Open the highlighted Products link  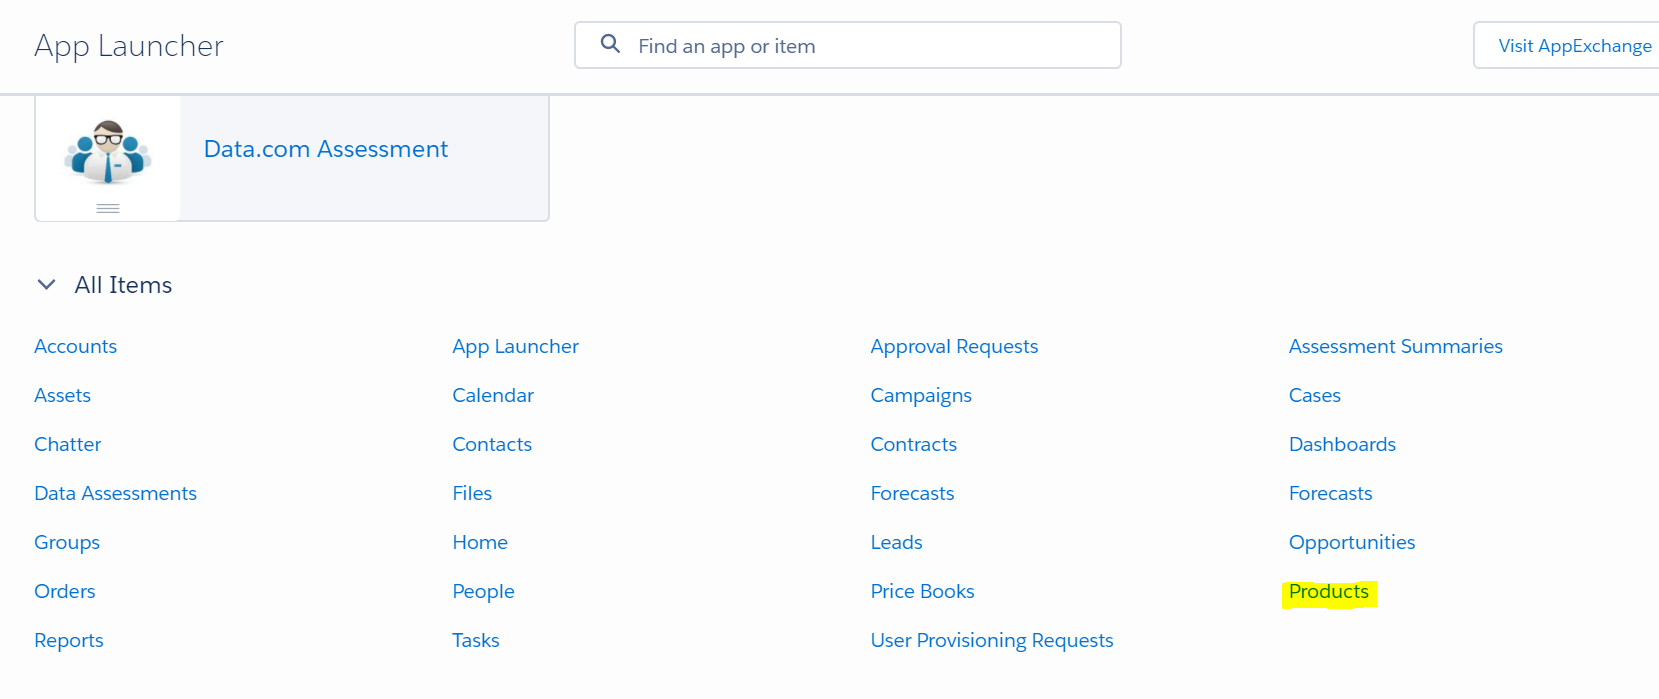(x=1328, y=591)
